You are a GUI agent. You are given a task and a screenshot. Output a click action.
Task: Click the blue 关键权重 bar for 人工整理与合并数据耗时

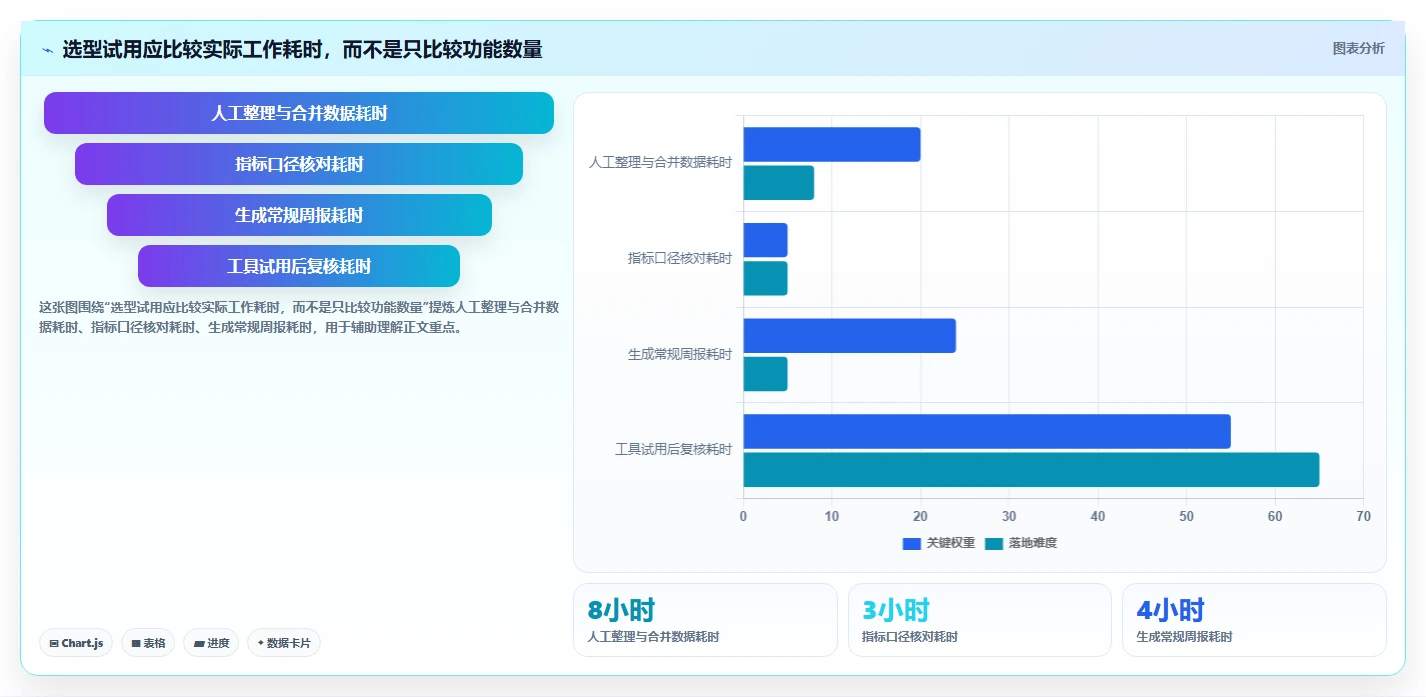click(832, 145)
